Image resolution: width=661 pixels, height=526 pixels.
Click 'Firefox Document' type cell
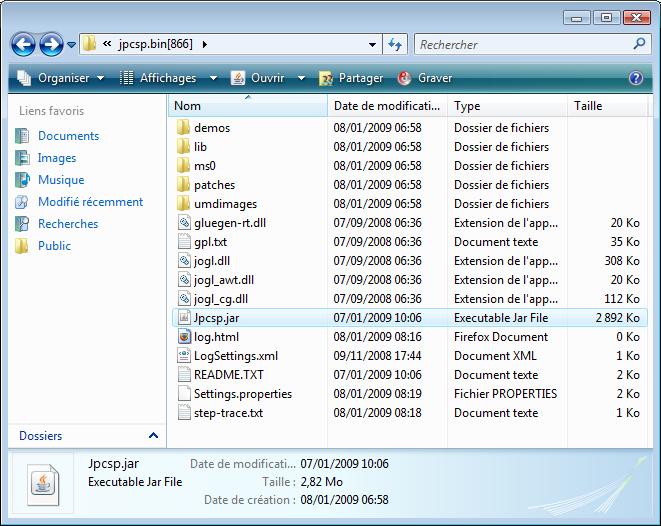click(501, 337)
